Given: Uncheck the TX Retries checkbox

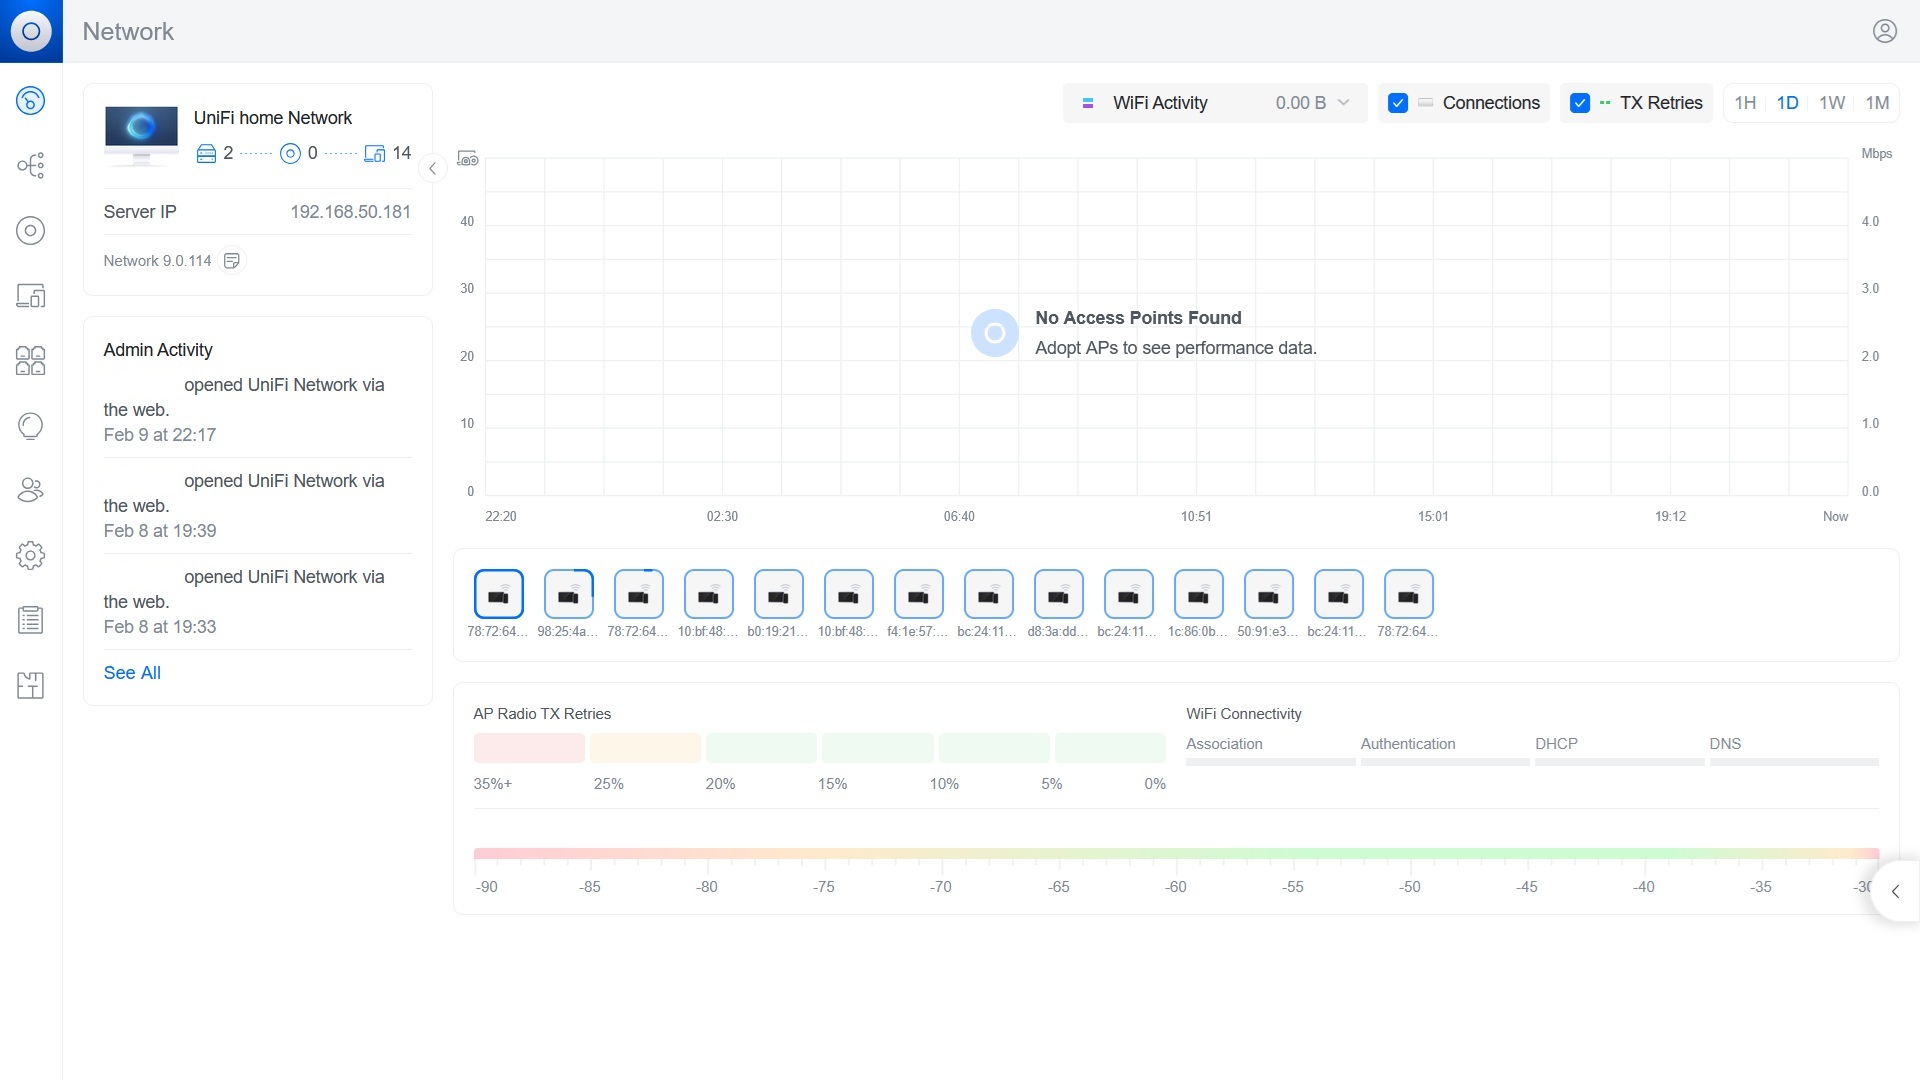Looking at the screenshot, I should point(1580,103).
